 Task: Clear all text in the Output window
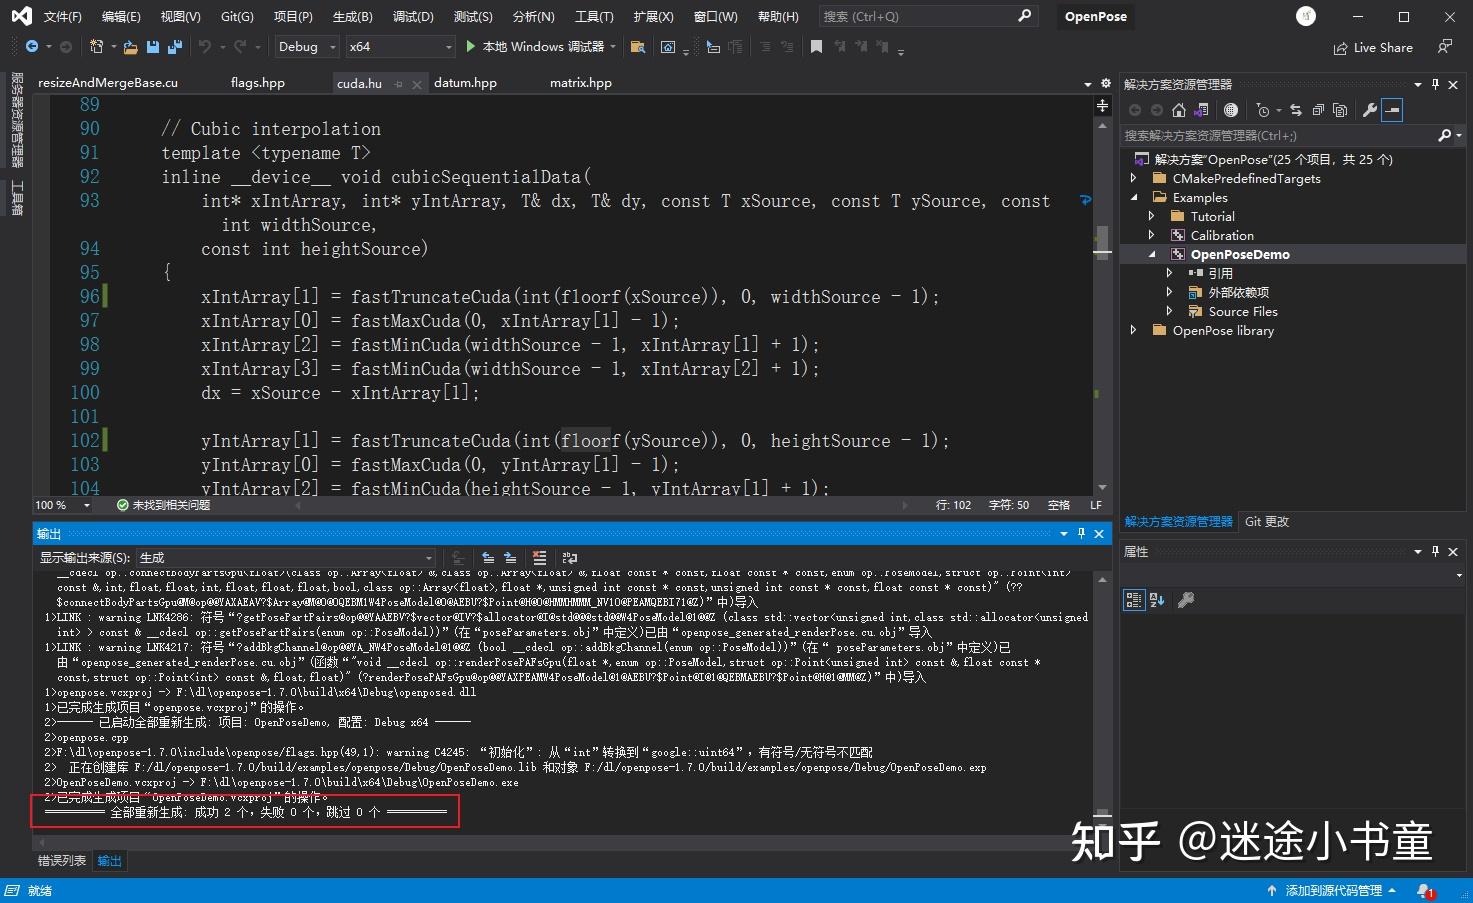[540, 557]
